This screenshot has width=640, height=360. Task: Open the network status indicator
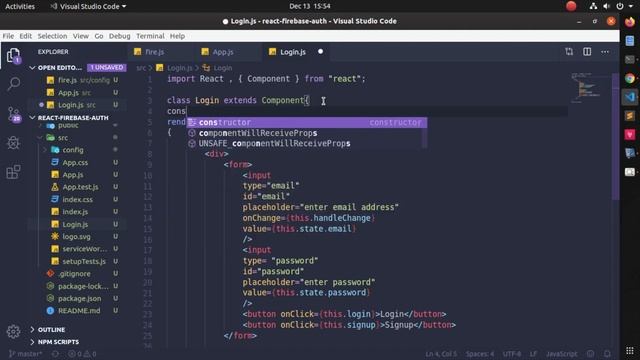[x=593, y=6]
